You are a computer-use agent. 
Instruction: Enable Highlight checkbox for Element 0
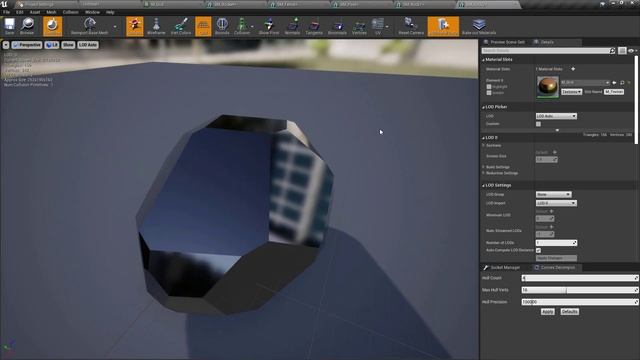[489, 87]
